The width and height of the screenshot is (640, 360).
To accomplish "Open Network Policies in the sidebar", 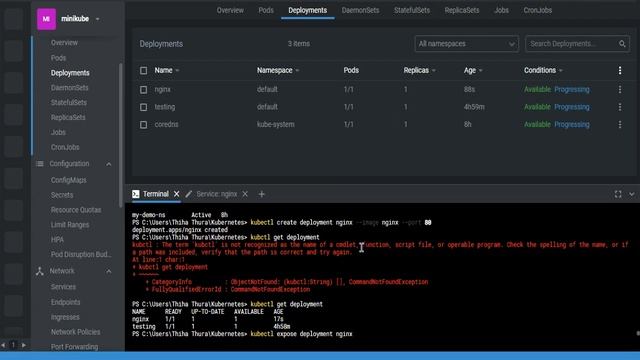I will click(x=76, y=332).
